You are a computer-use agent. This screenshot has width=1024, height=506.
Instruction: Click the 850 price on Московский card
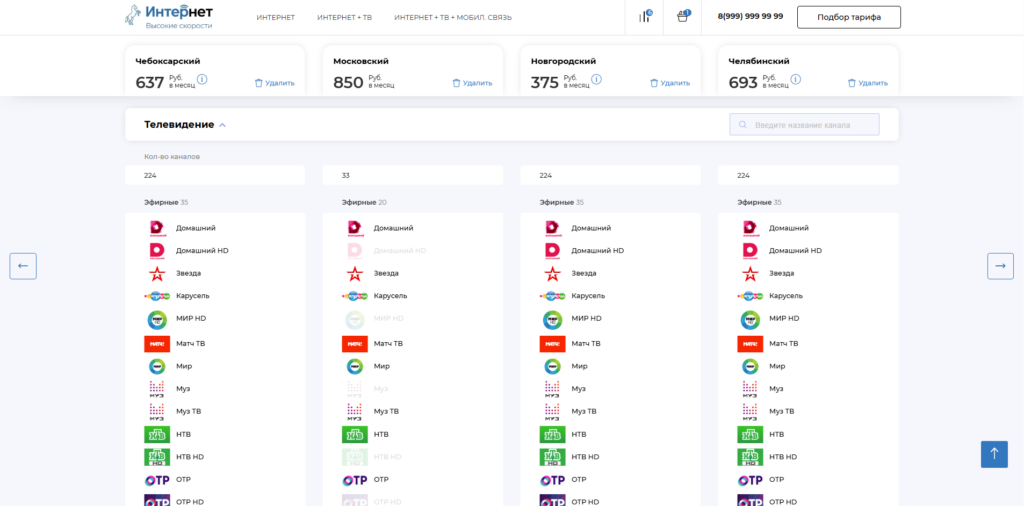tap(348, 83)
